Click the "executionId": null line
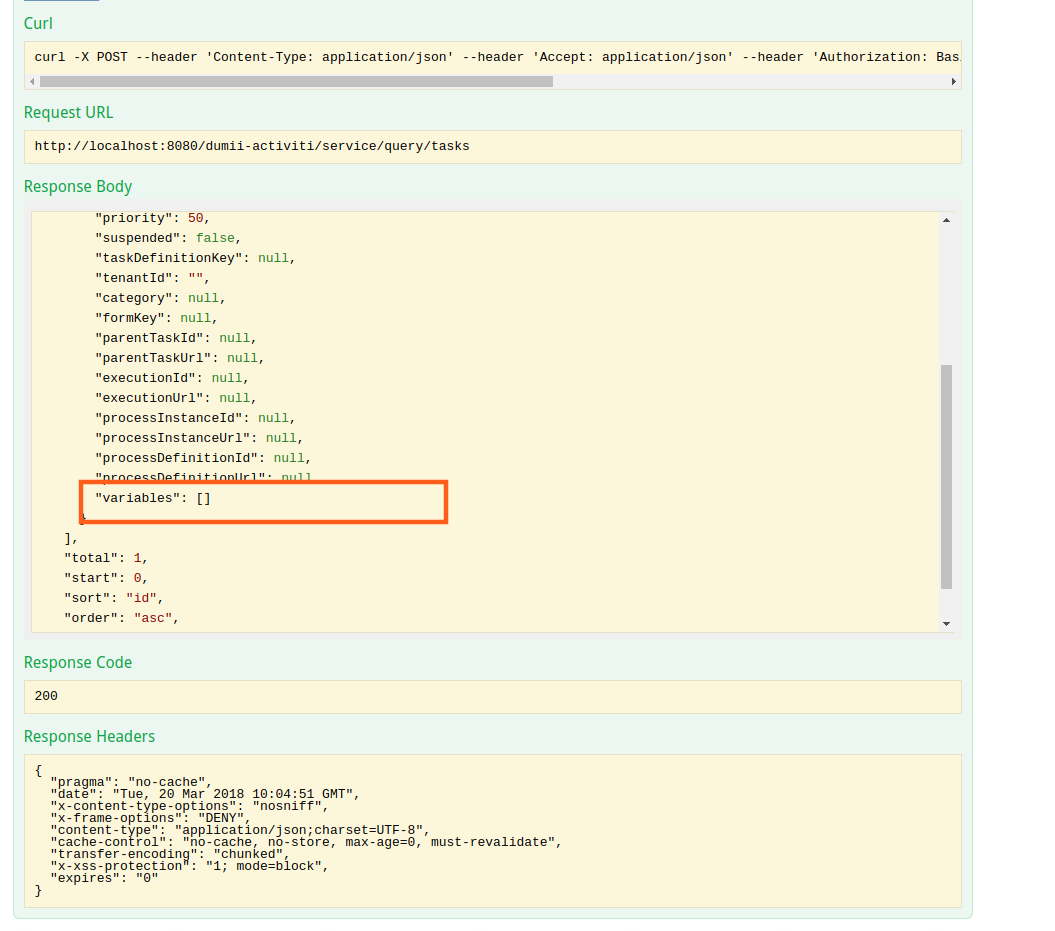 pyautogui.click(x=172, y=378)
